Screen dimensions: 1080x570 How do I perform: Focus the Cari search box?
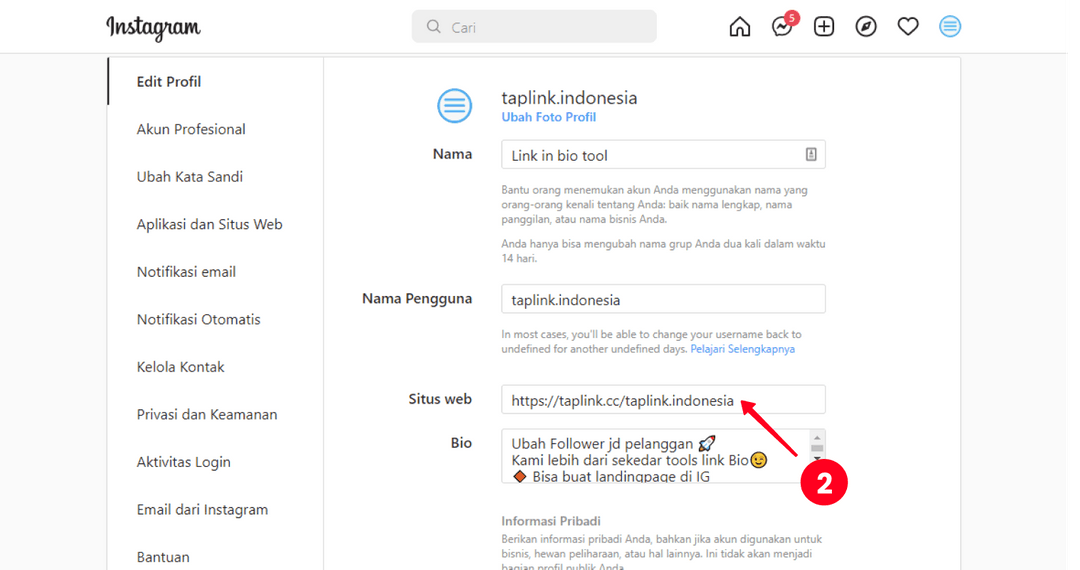pos(534,27)
